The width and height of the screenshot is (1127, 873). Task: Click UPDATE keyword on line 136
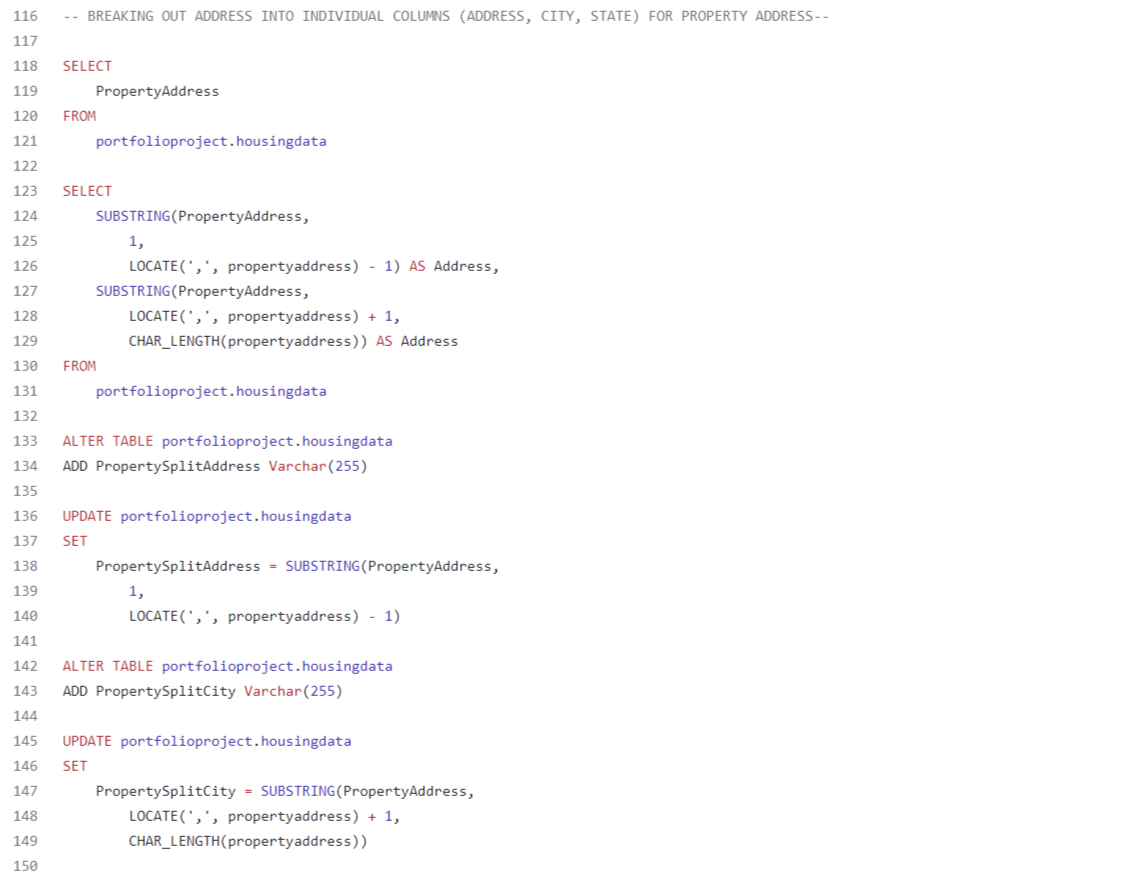coord(87,516)
